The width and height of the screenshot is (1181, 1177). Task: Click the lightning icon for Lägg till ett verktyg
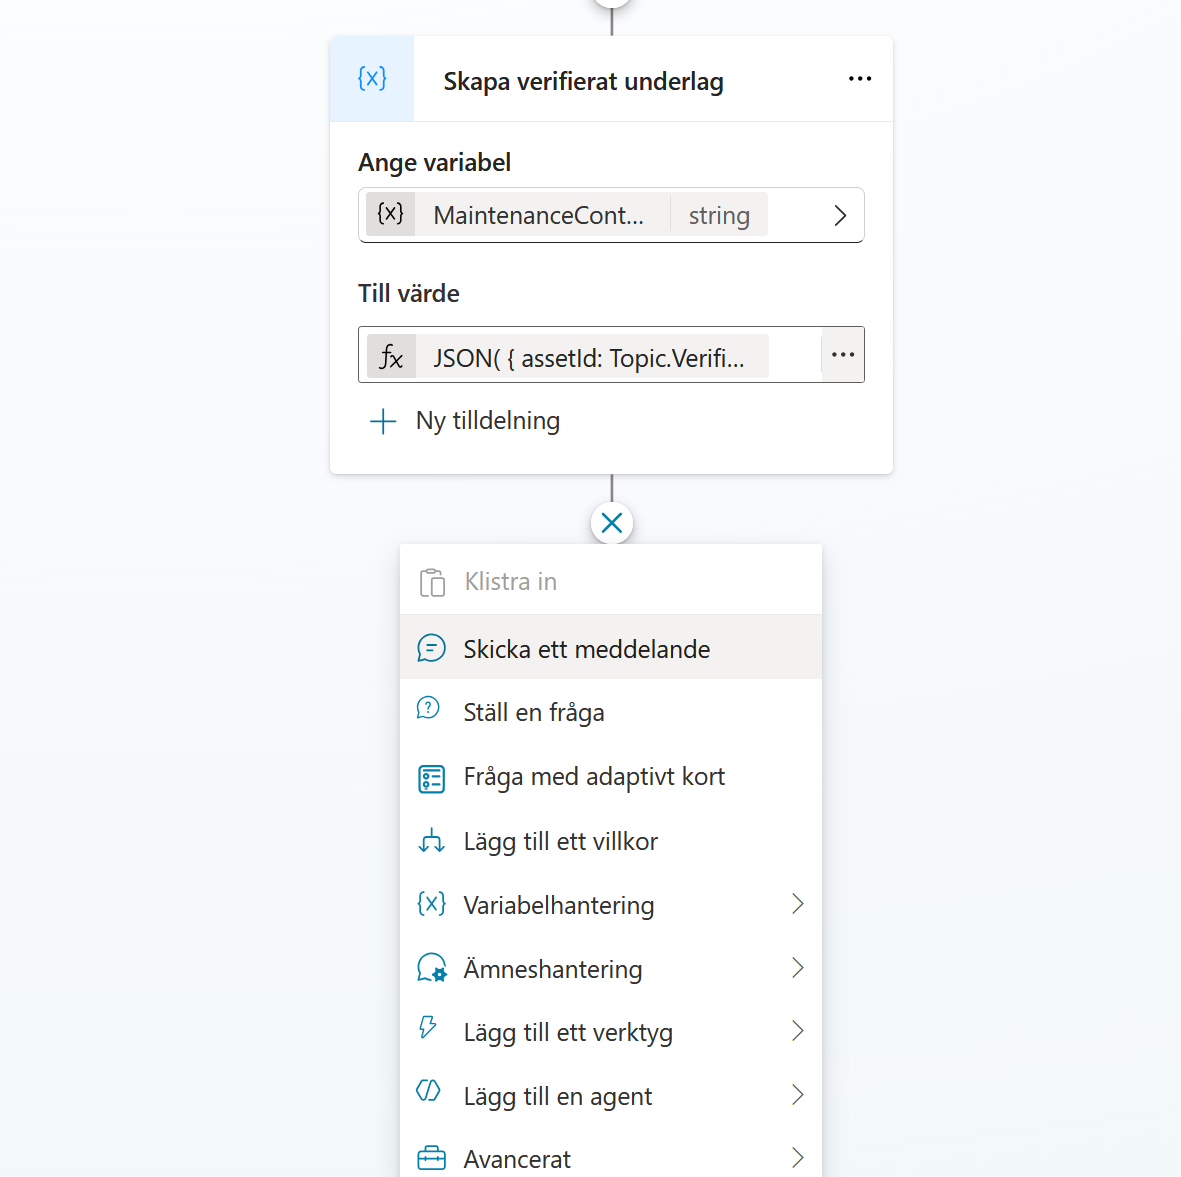(x=428, y=1026)
